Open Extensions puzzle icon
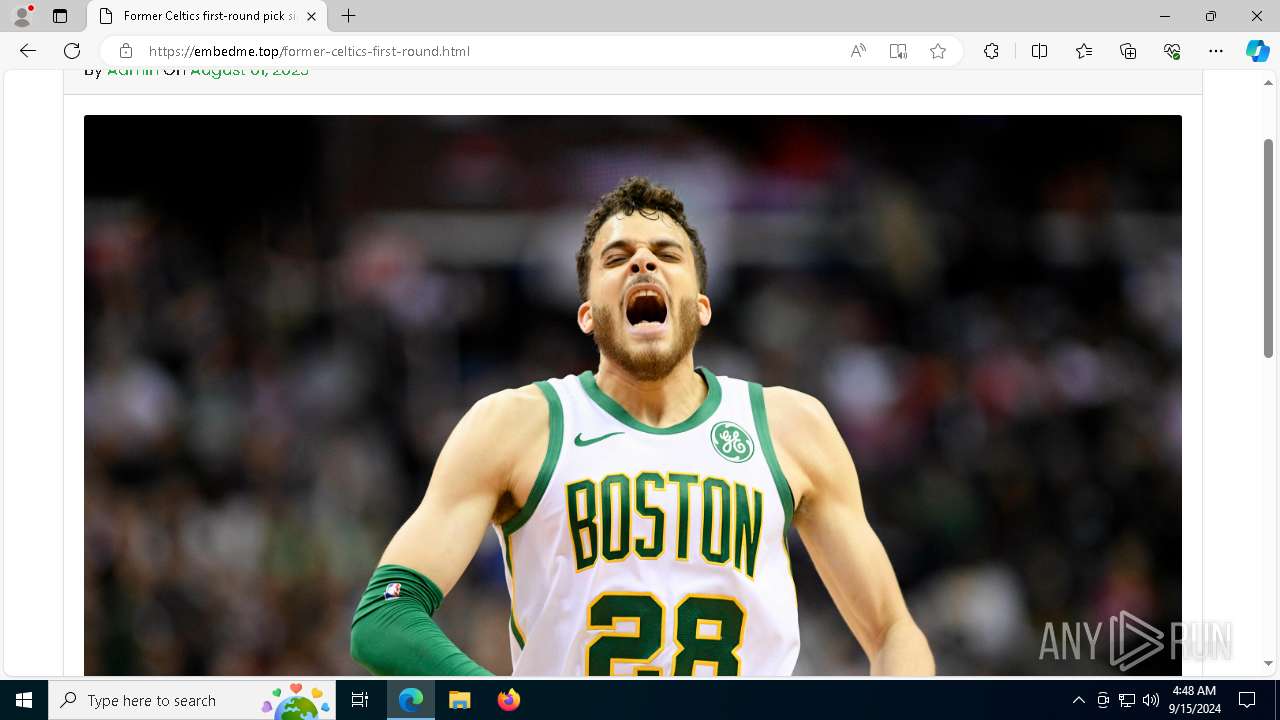 pos(991,51)
